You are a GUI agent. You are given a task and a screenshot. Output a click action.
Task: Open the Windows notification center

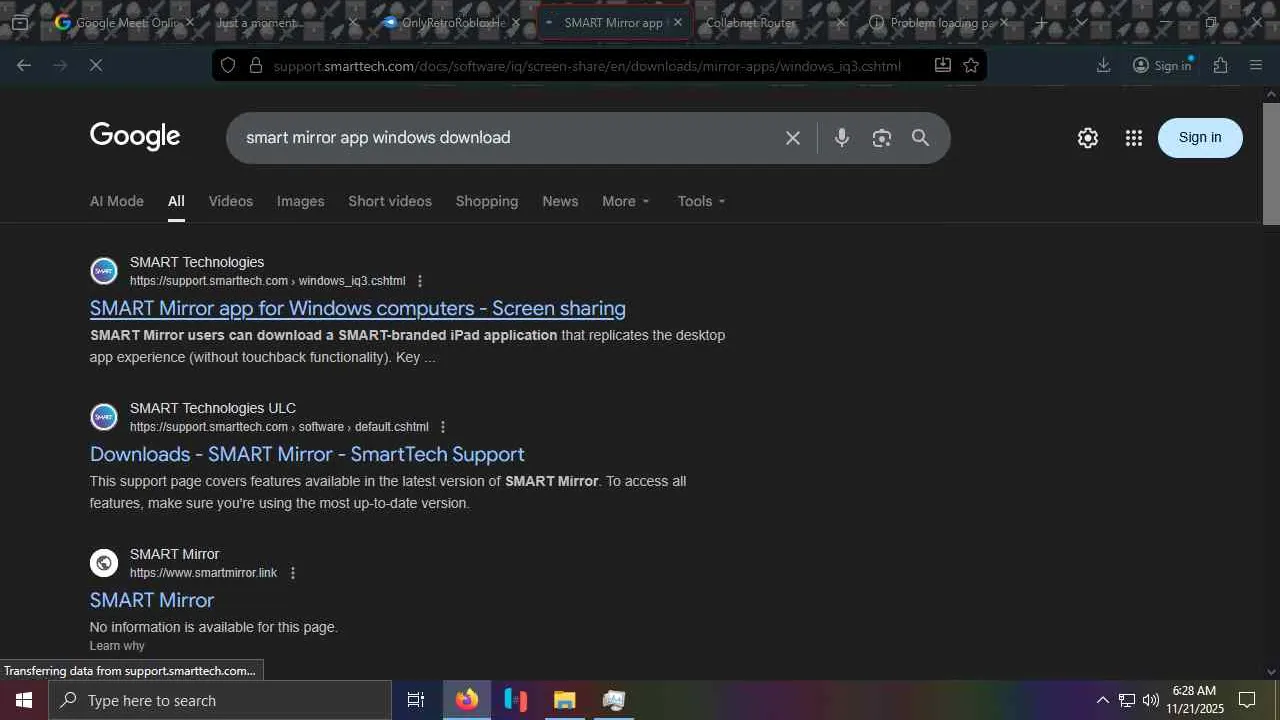[x=1247, y=700]
